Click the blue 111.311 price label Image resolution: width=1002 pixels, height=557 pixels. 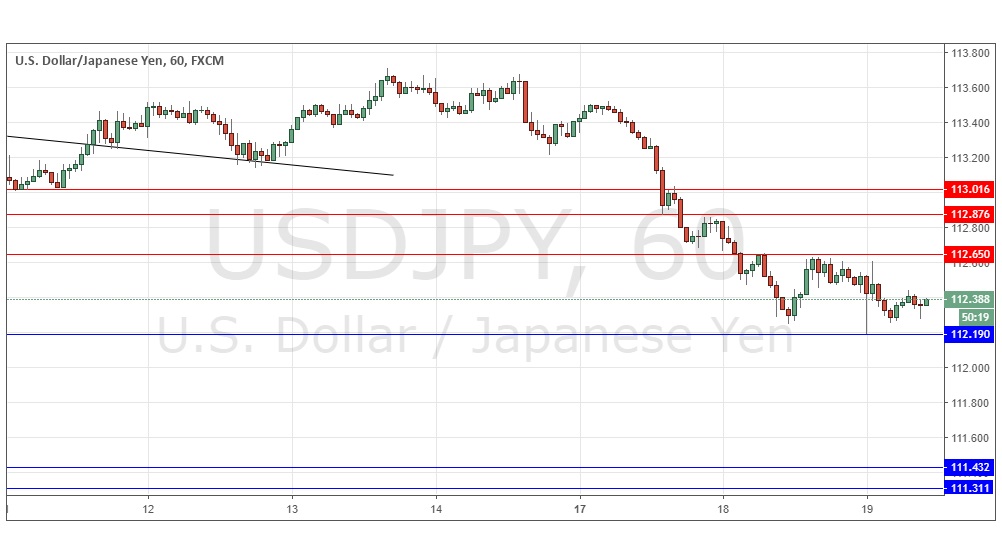970,489
